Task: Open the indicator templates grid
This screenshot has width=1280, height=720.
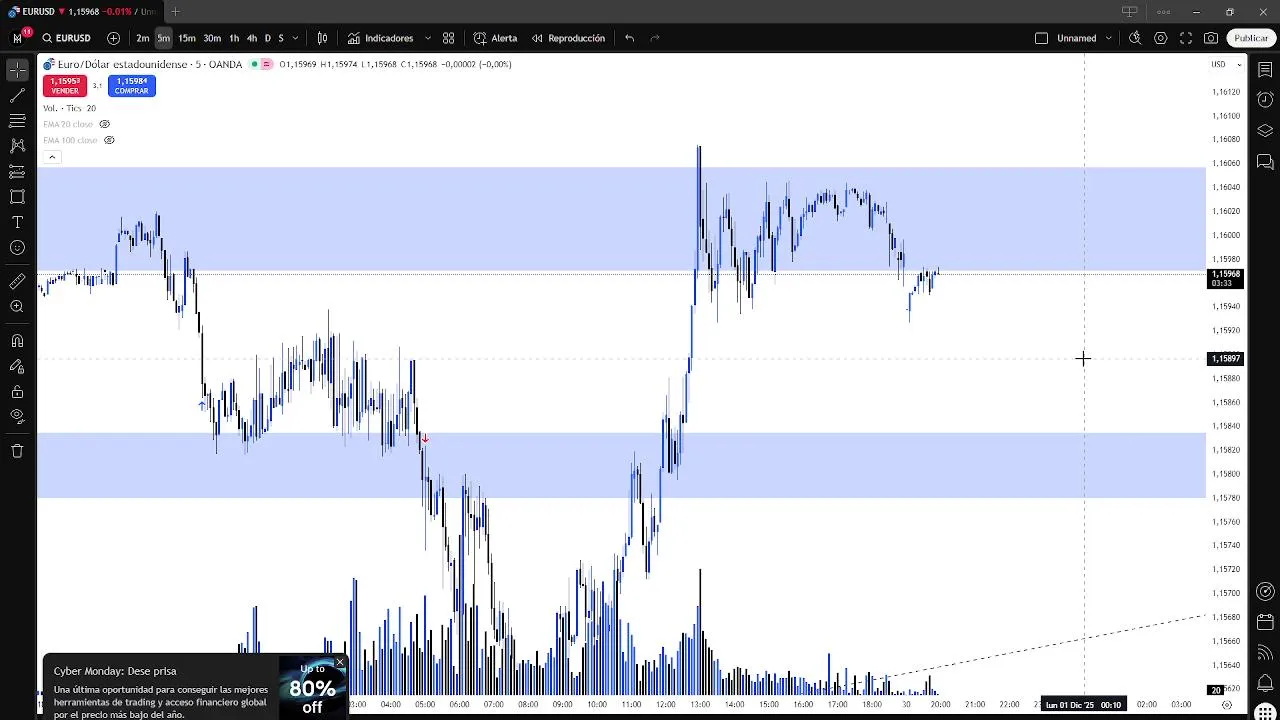Action: [x=448, y=38]
